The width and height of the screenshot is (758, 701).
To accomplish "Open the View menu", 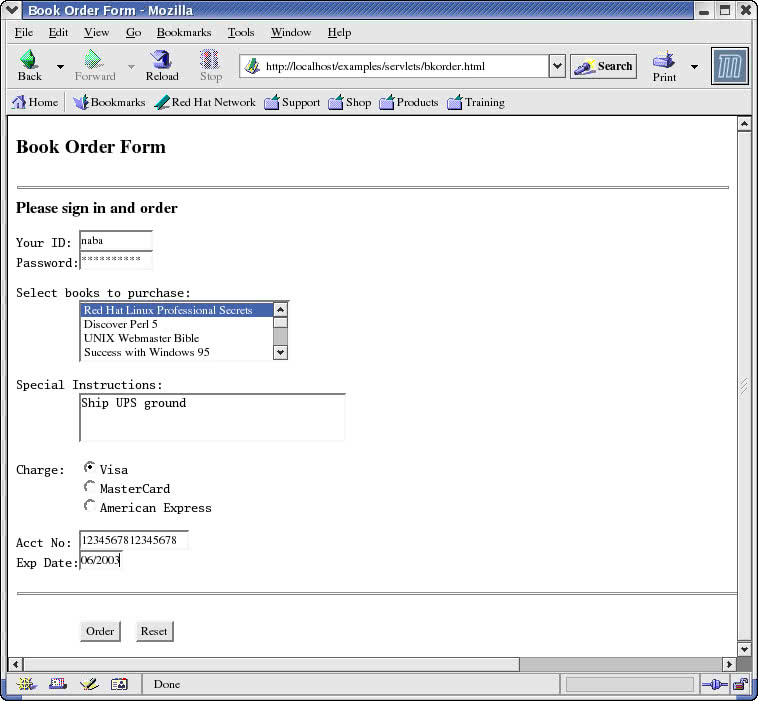I will [96, 32].
